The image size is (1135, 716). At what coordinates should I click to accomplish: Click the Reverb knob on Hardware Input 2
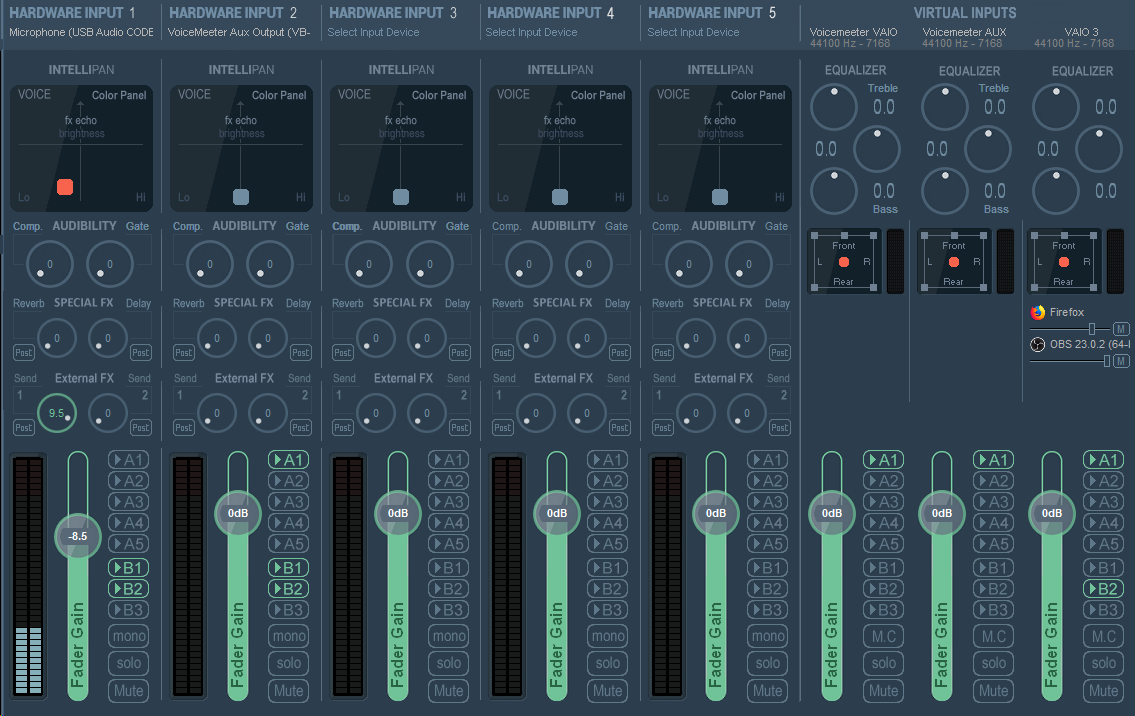216,338
